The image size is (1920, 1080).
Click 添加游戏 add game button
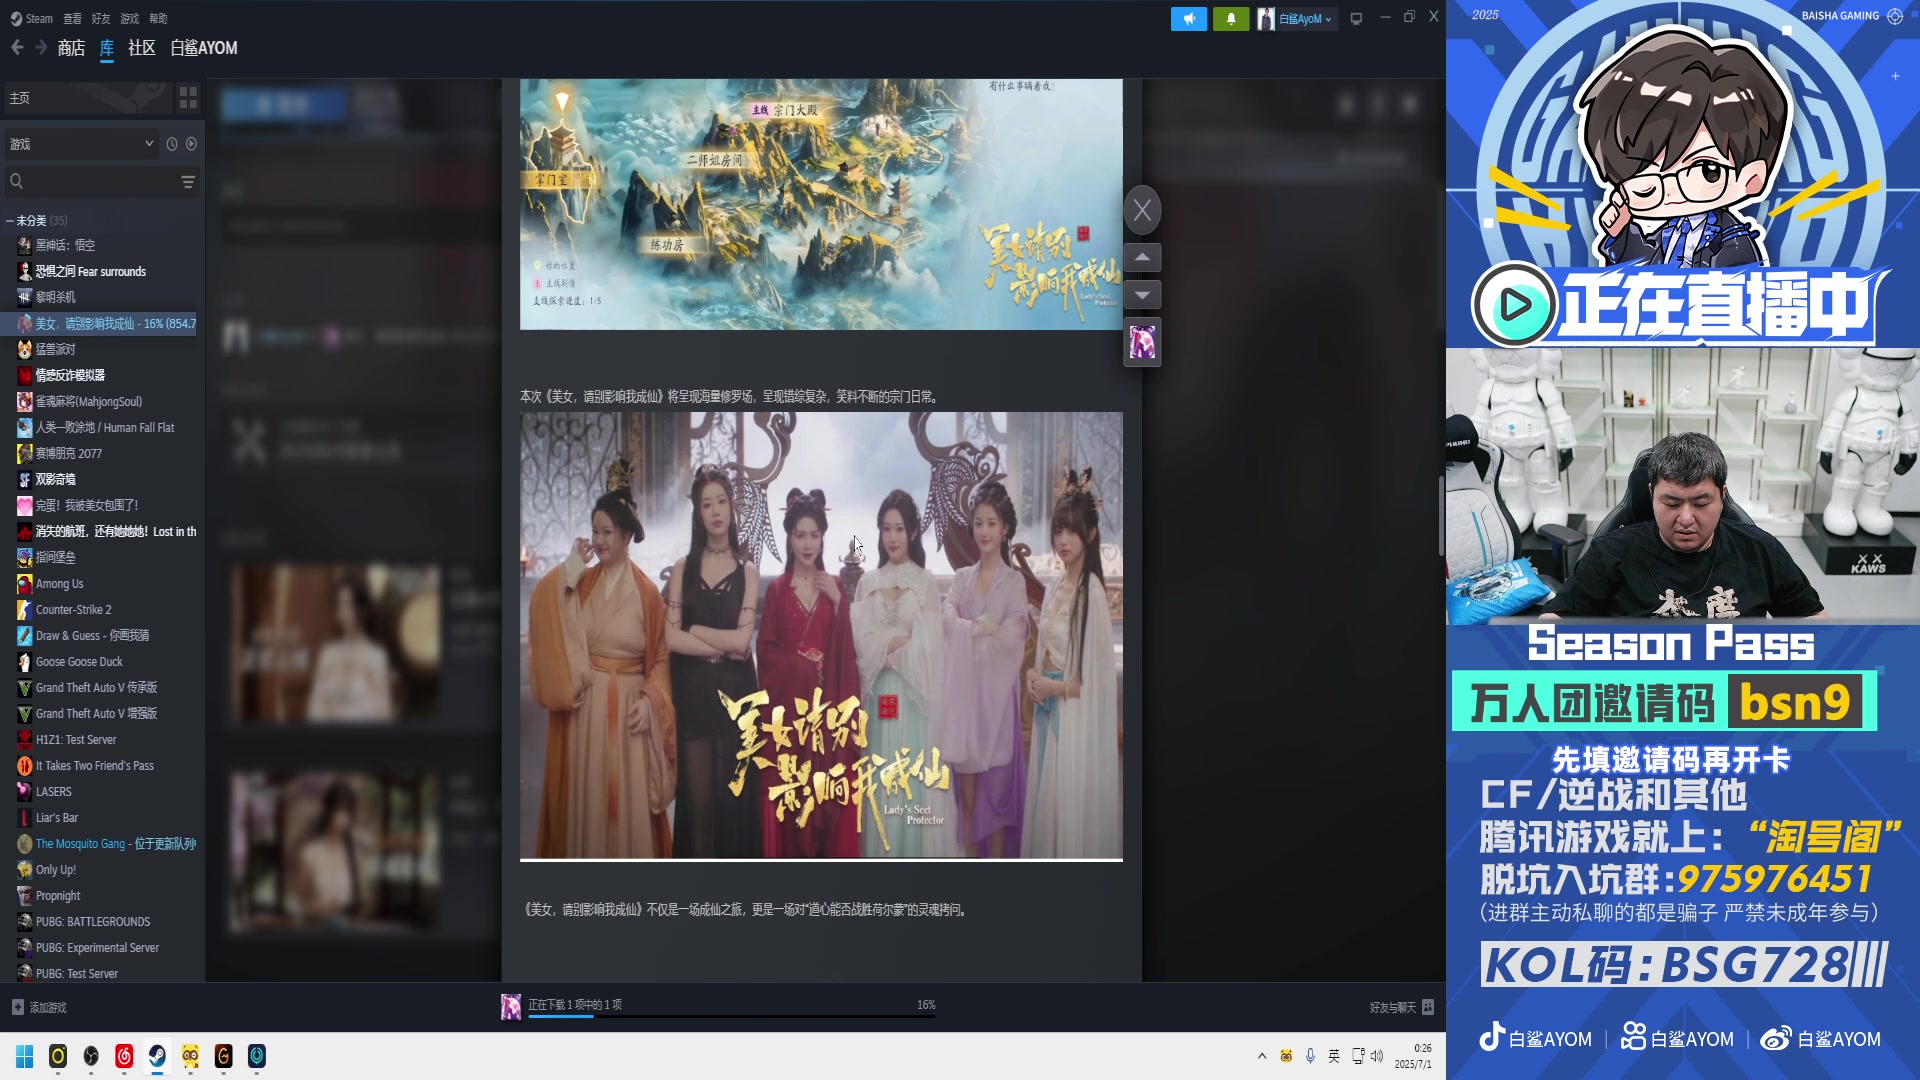[x=38, y=1007]
